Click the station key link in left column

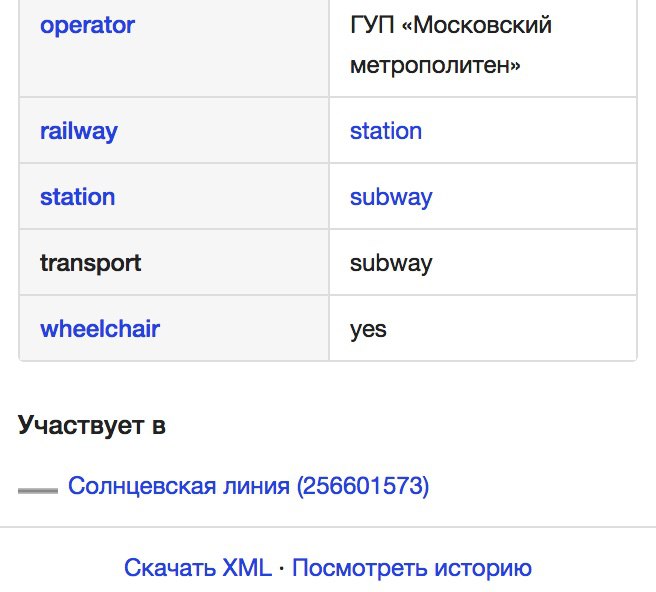77,197
